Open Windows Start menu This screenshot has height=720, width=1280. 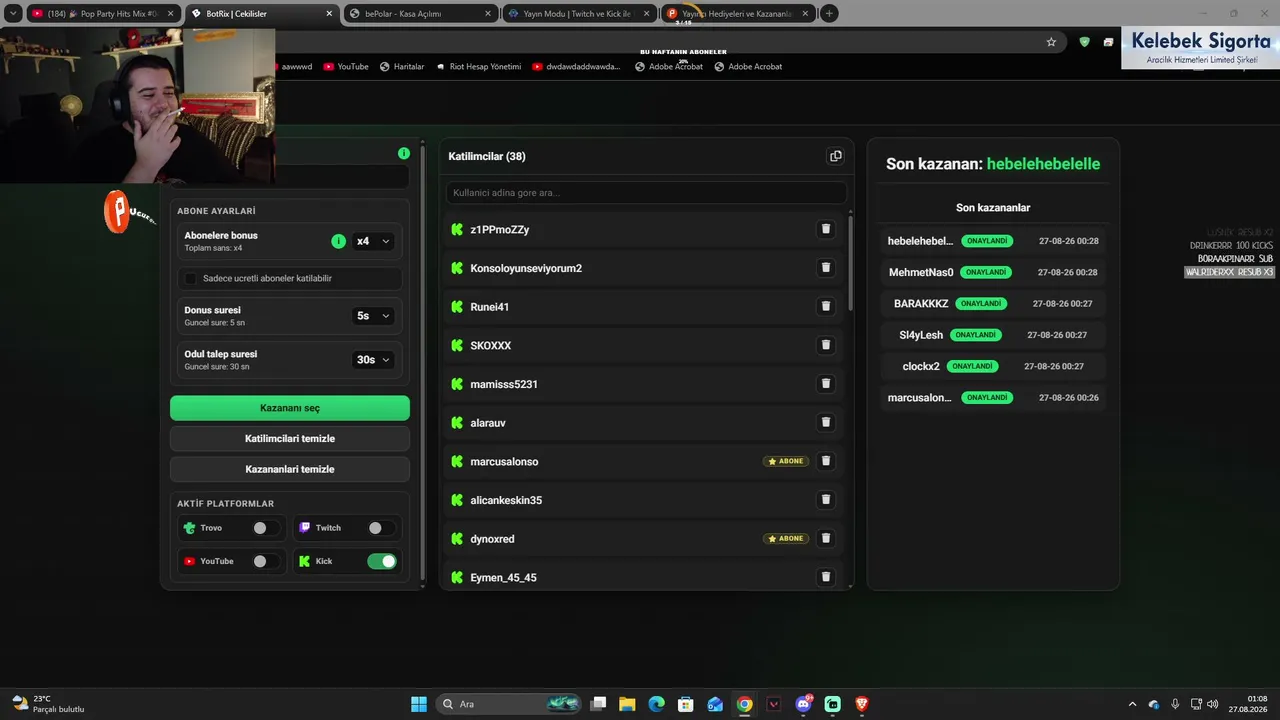(x=419, y=704)
